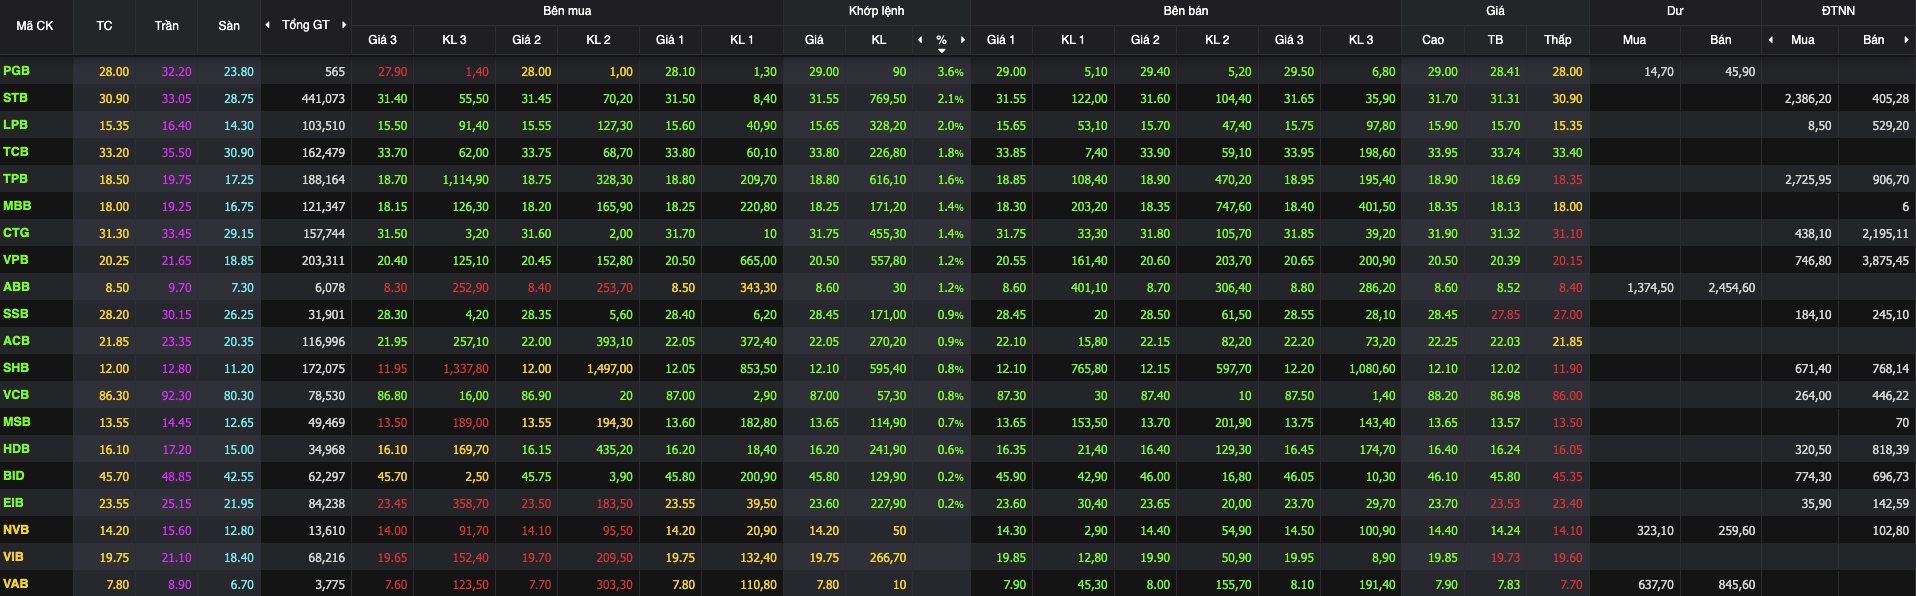Viewport: 1916px width, 596px height.
Task: Select the EIB ticker
Action: 13,503
